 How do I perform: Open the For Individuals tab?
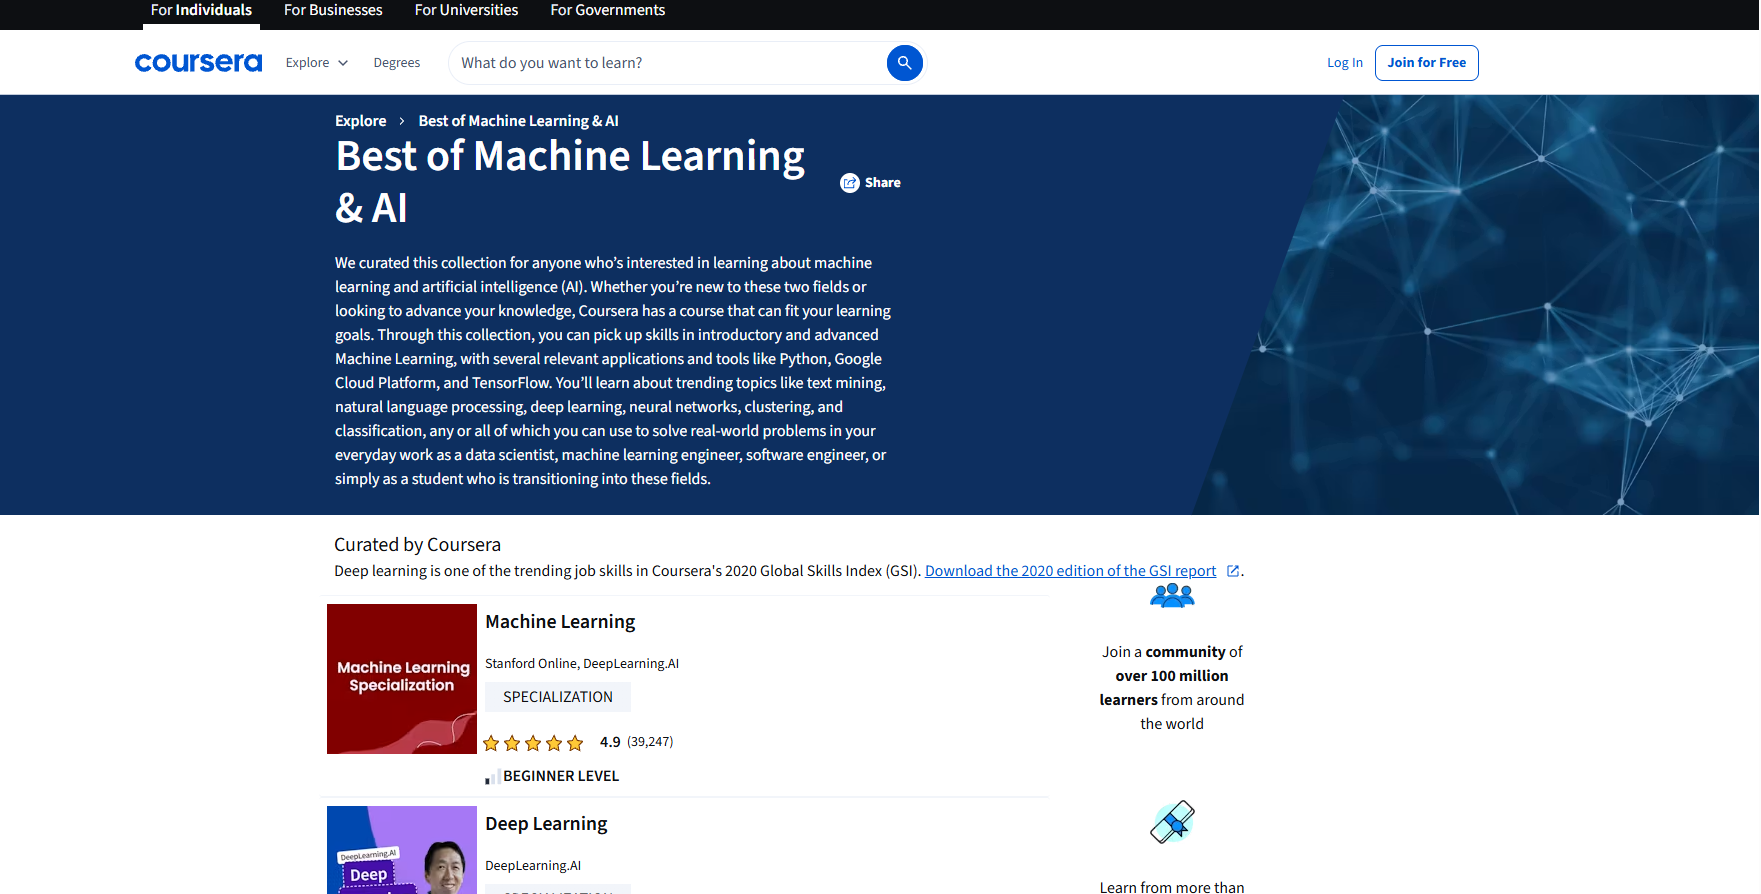pyautogui.click(x=201, y=10)
